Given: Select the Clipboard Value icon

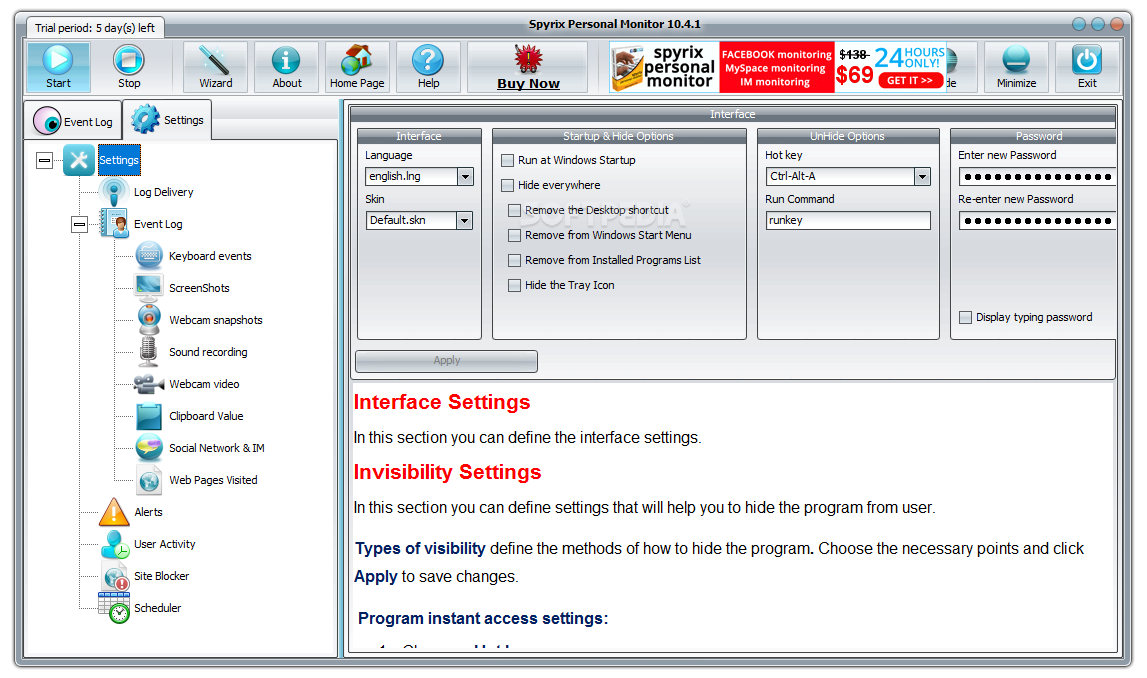Looking at the screenshot, I should point(149,416).
